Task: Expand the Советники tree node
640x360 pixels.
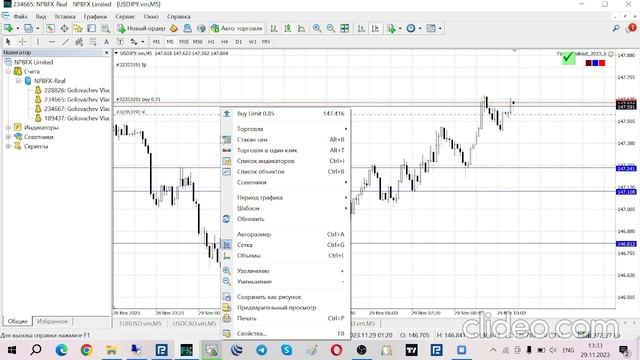Action: [8, 137]
